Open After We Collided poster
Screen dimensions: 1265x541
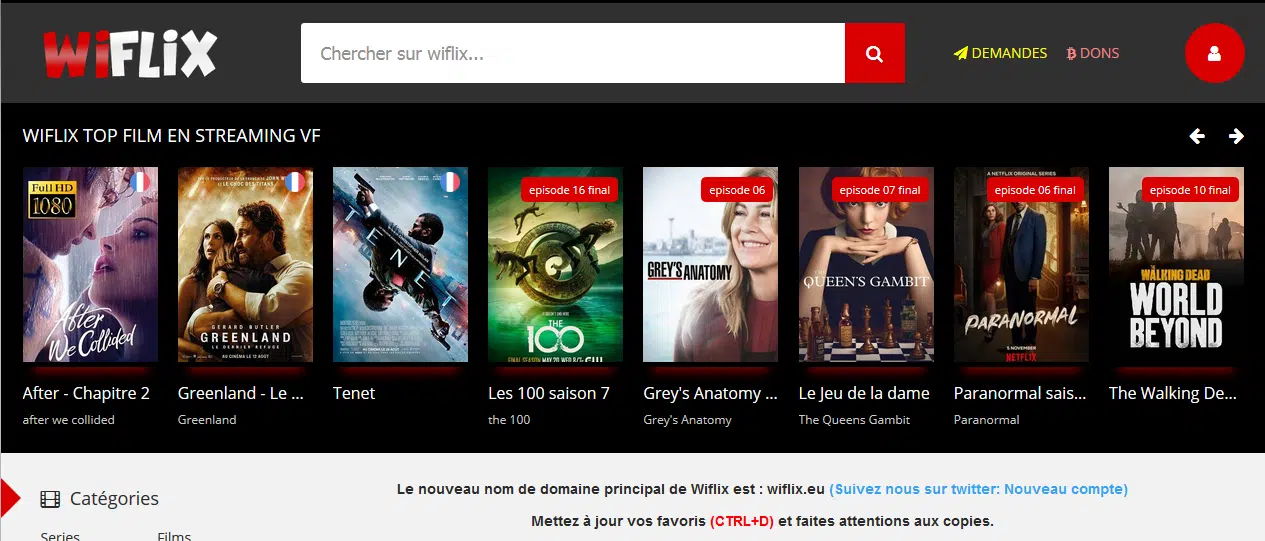(x=90, y=264)
